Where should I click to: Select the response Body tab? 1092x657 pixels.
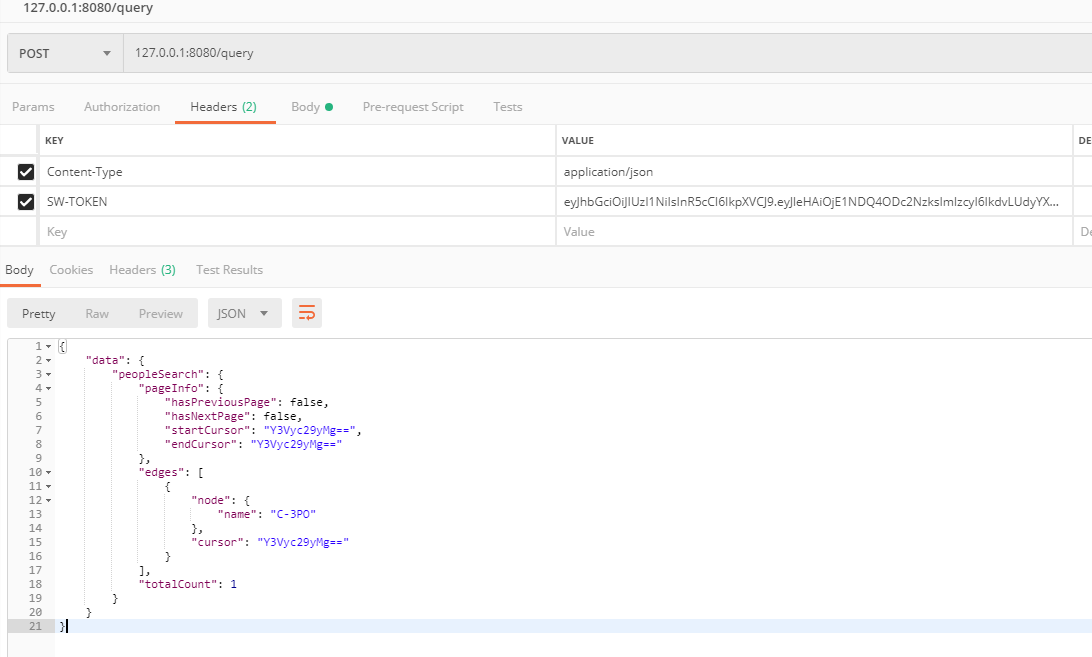coord(20,270)
